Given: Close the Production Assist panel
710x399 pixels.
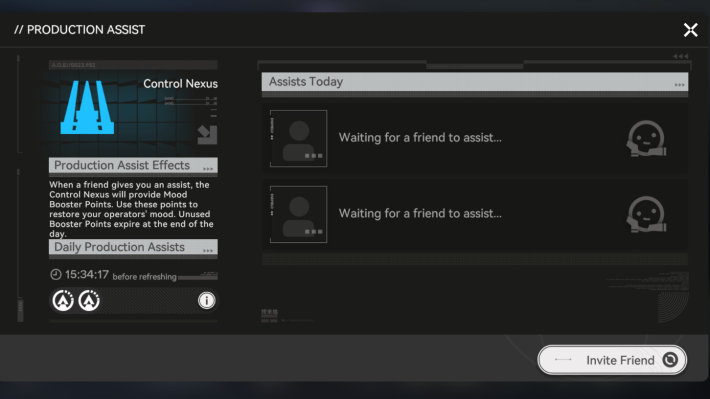Looking at the screenshot, I should click(691, 30).
